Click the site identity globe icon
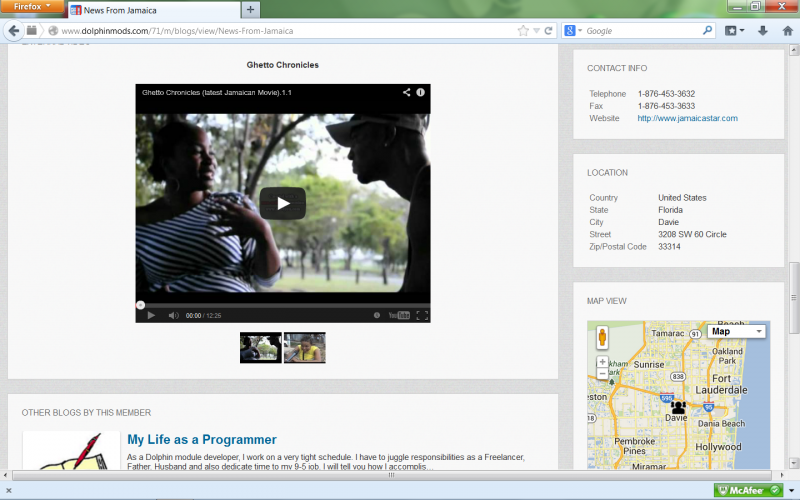Screen dimensions: 800x500 click(53, 31)
